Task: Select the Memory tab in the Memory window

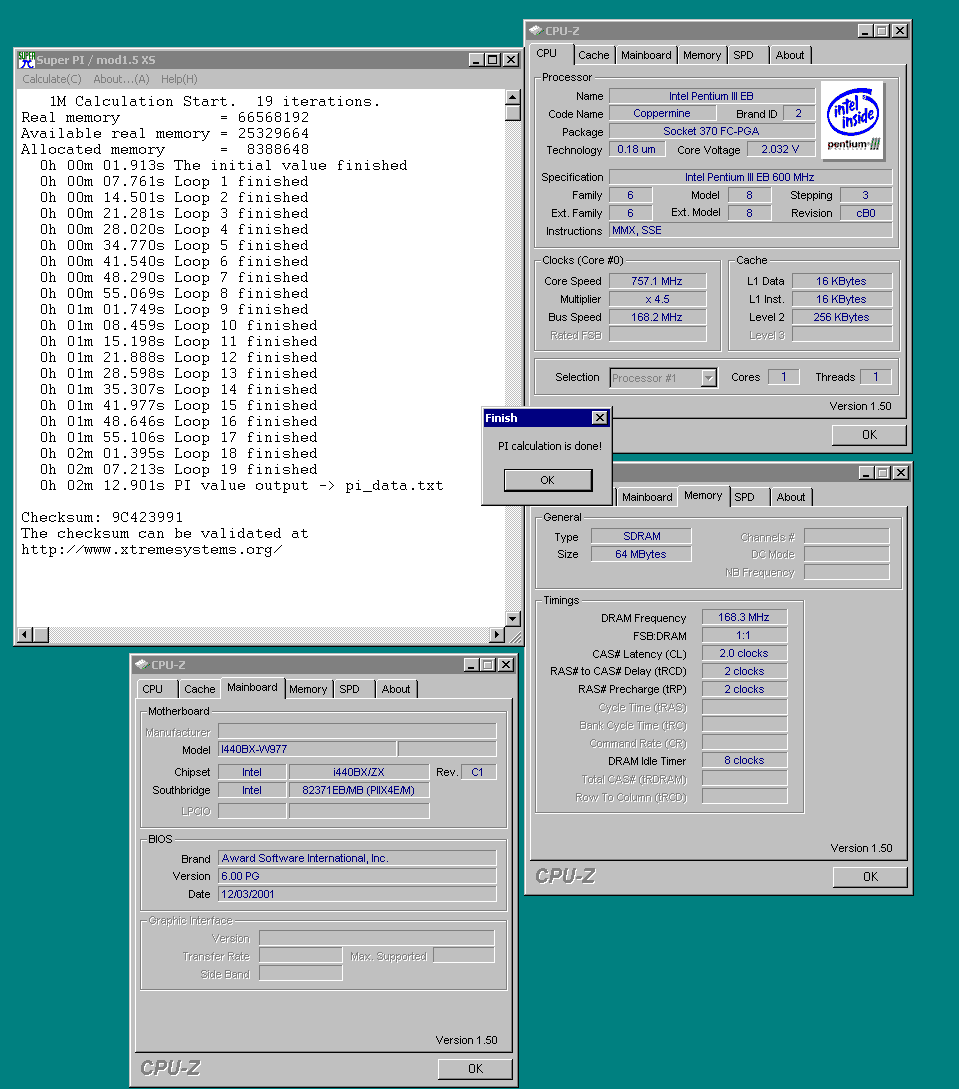Action: 703,495
